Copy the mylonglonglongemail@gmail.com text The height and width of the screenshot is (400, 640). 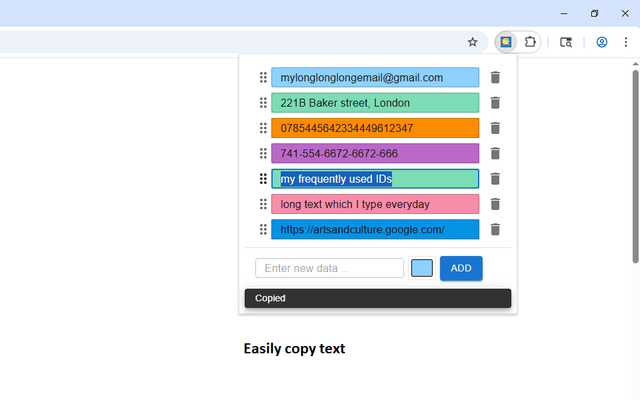(x=375, y=78)
